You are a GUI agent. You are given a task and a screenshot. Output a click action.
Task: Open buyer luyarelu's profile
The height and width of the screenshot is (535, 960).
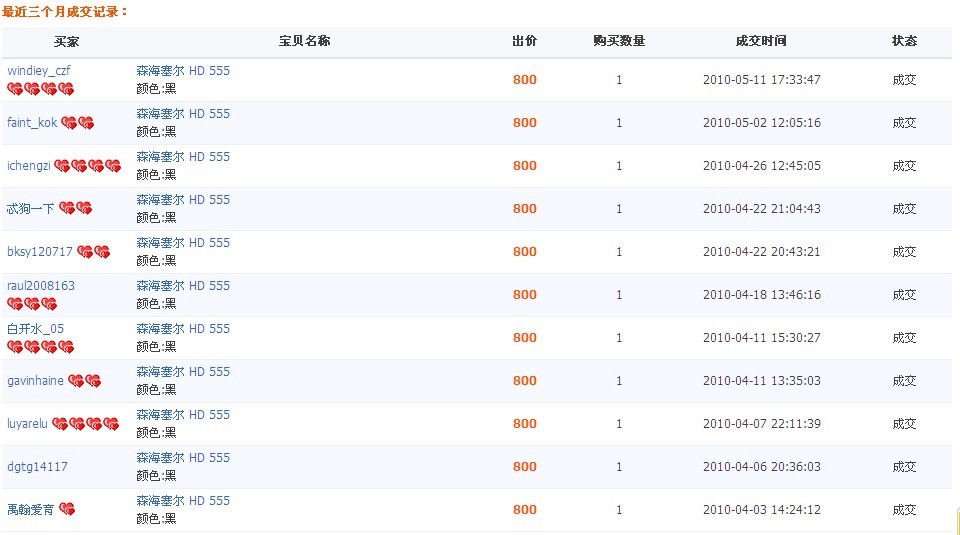(x=27, y=424)
